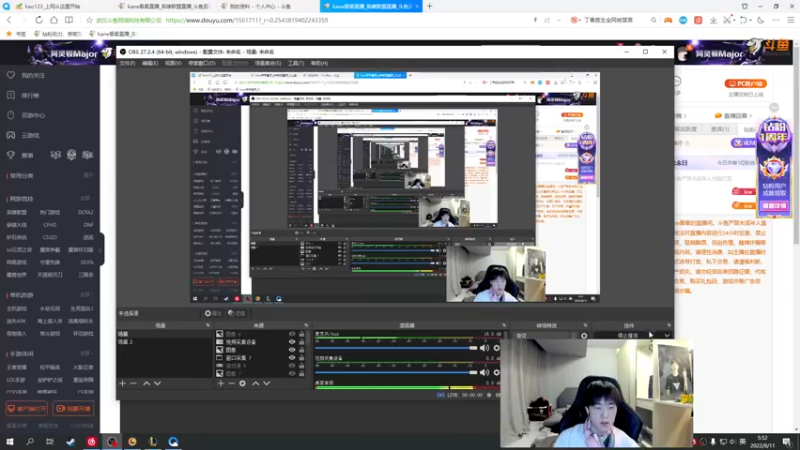The width and height of the screenshot is (800, 450).
Task: Mute the 麦克风/Aux audio channel speaker icon
Action: [x=484, y=348]
